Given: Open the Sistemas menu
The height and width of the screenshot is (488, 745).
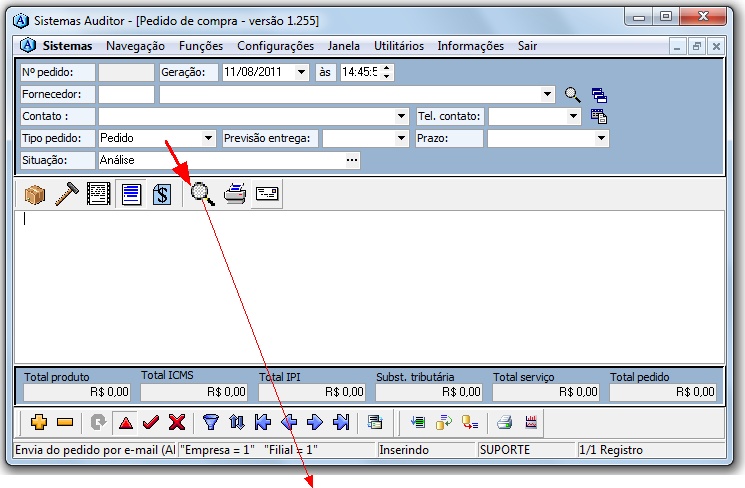Looking at the screenshot, I should click(67, 46).
